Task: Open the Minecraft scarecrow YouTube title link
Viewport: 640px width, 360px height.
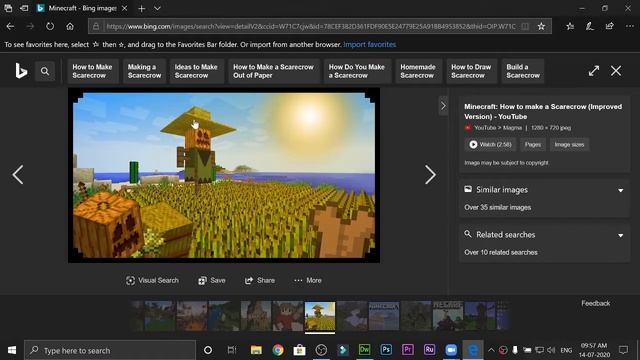Action: [x=543, y=111]
